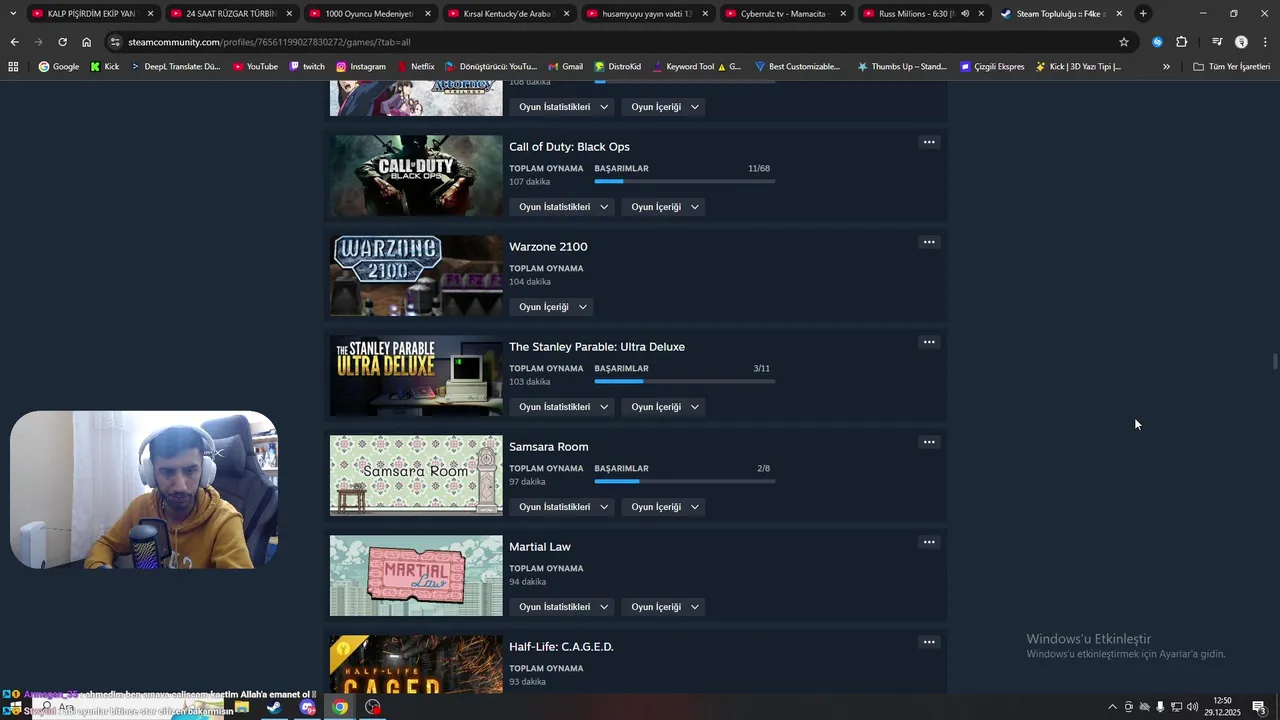Open the Warzone 2100 title link
The image size is (1280, 720).
coord(548,247)
